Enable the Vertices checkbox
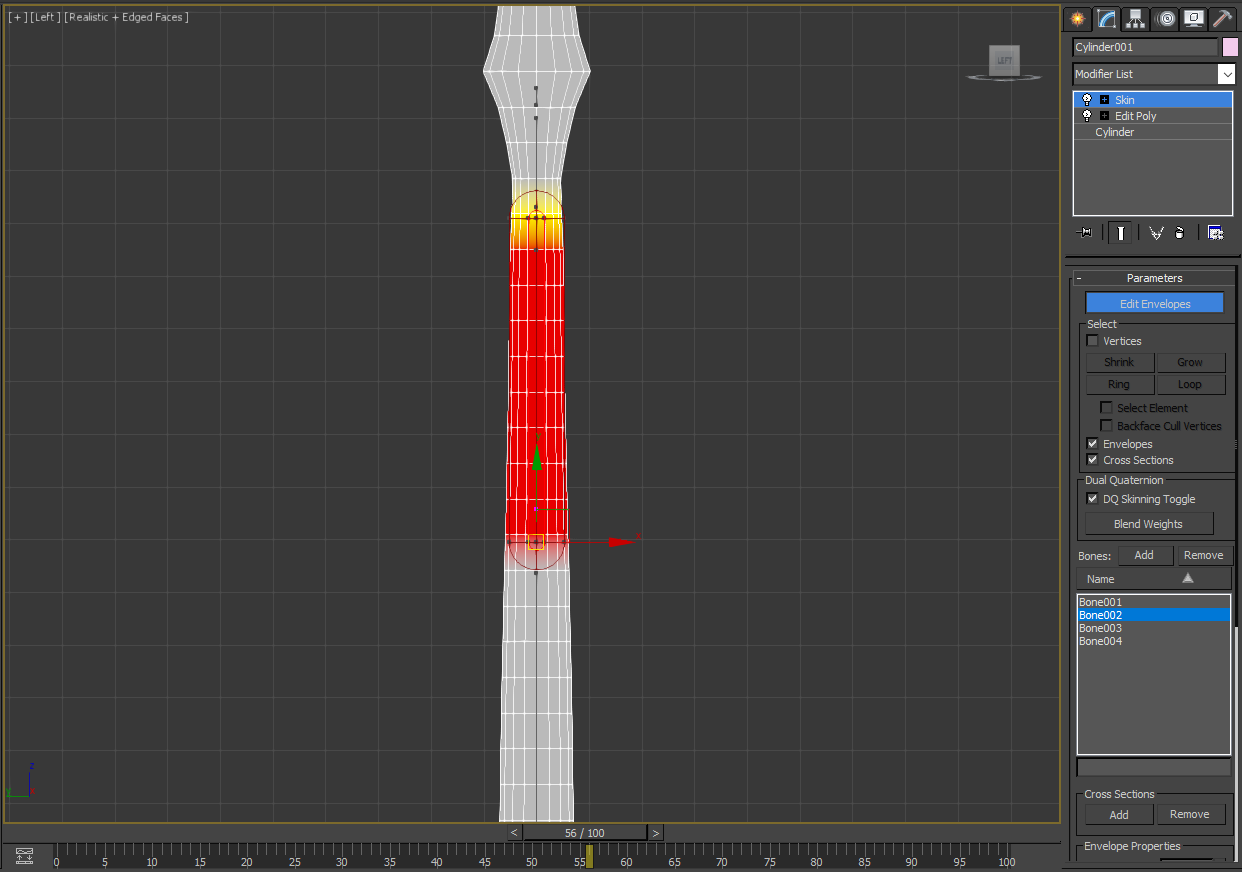This screenshot has width=1242, height=872. (1092, 341)
